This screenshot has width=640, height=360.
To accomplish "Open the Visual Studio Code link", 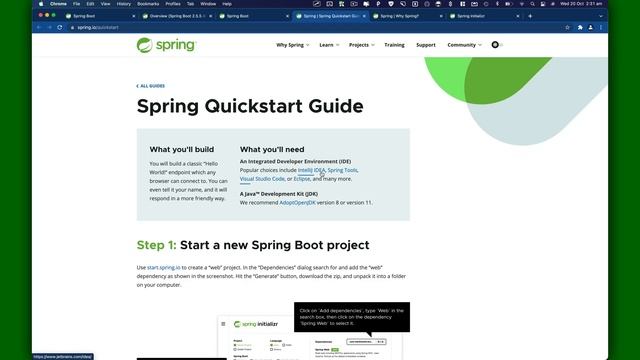I will pos(262,179).
